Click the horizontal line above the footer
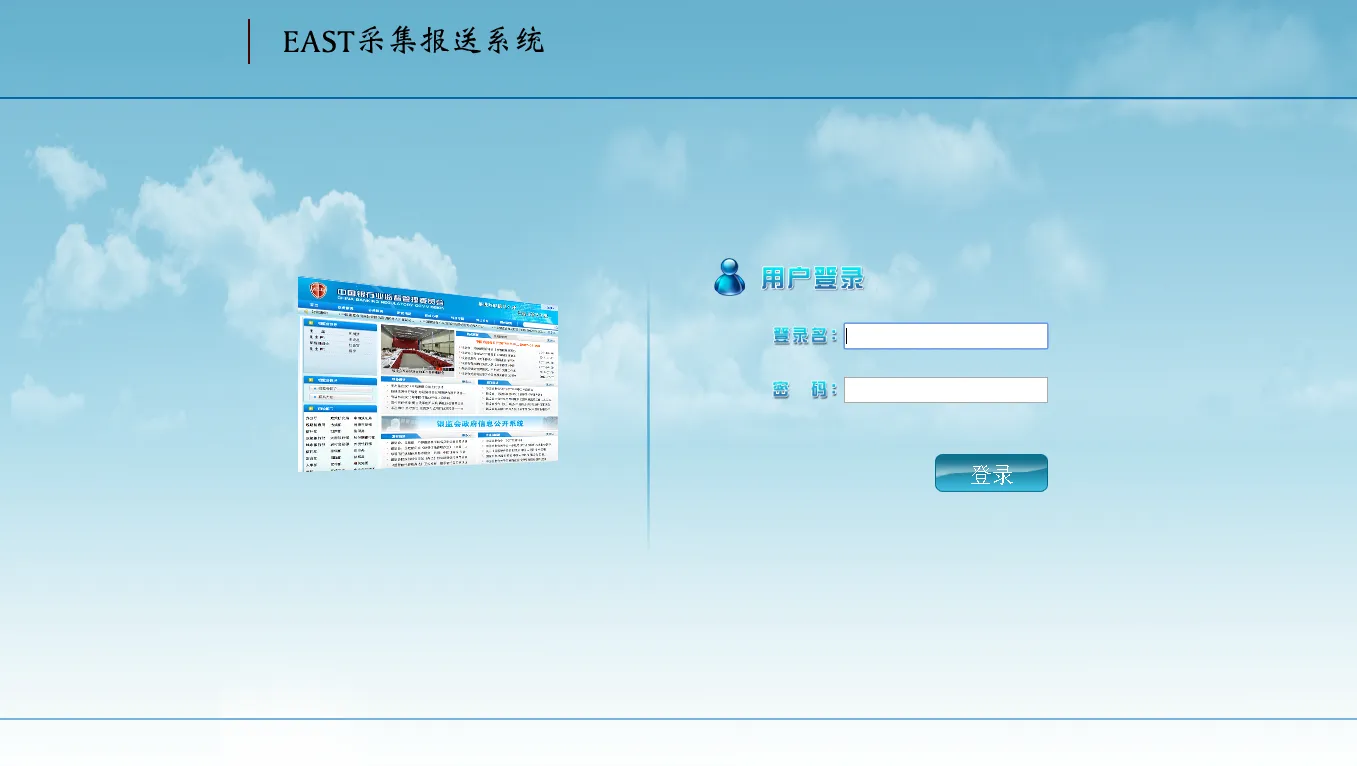Screen dimensions: 1357x766 (x=678, y=718)
